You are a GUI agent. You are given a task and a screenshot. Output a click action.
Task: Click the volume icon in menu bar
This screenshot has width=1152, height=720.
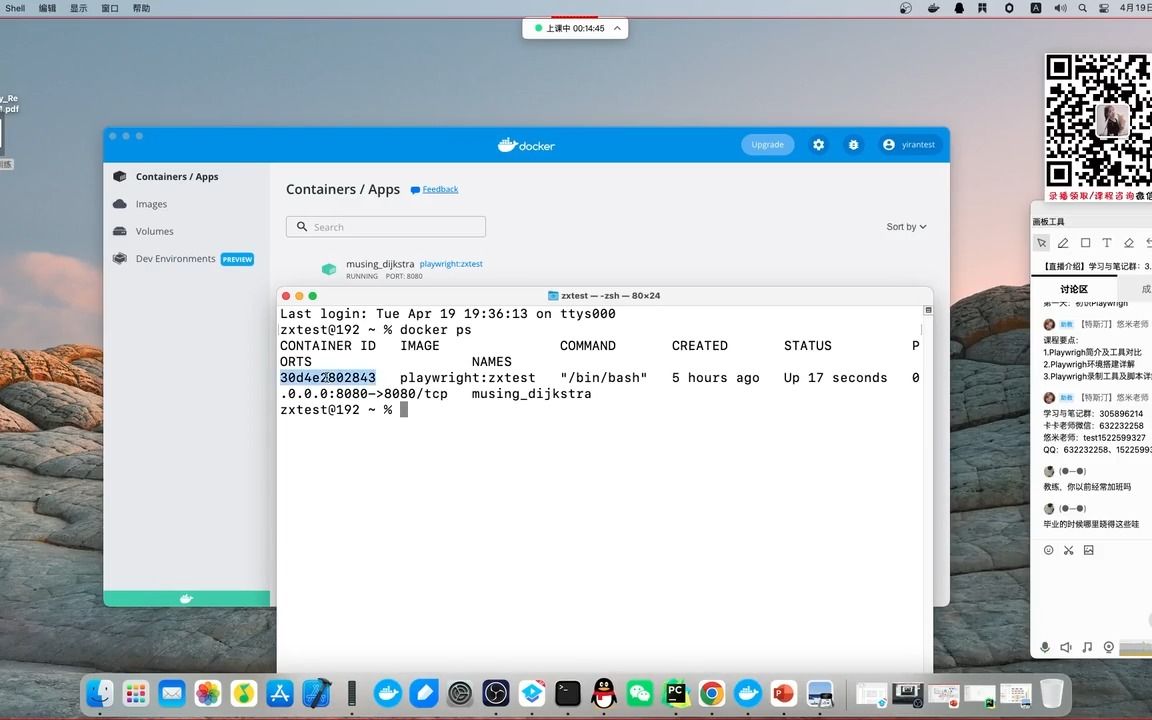coord(1060,8)
